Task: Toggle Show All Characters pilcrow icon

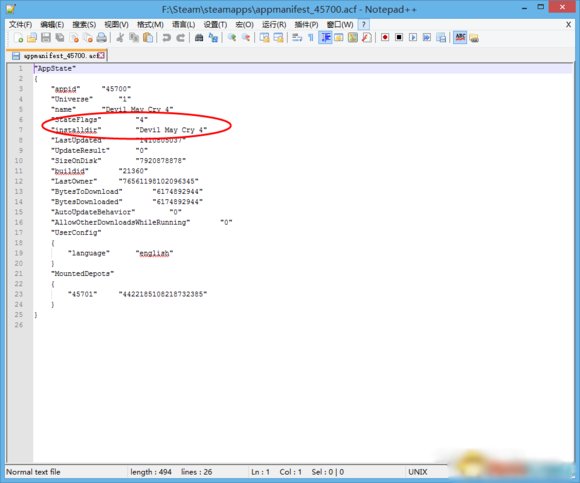Action: point(311,38)
